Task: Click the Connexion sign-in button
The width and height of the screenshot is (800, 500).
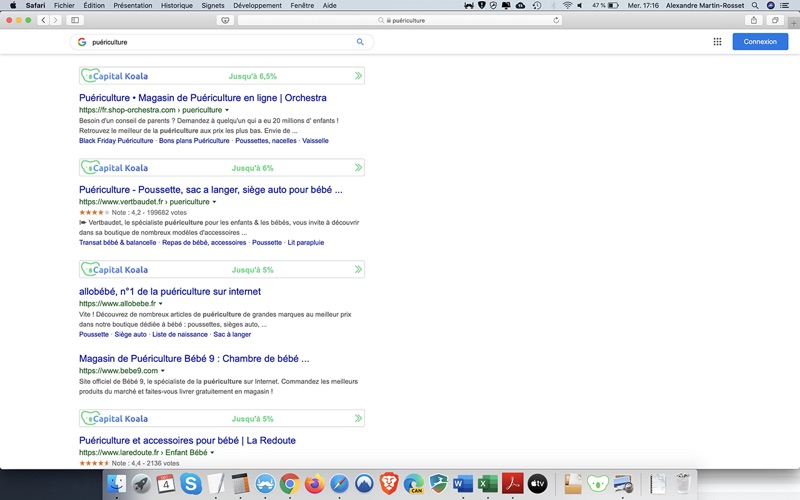Action: (x=760, y=41)
